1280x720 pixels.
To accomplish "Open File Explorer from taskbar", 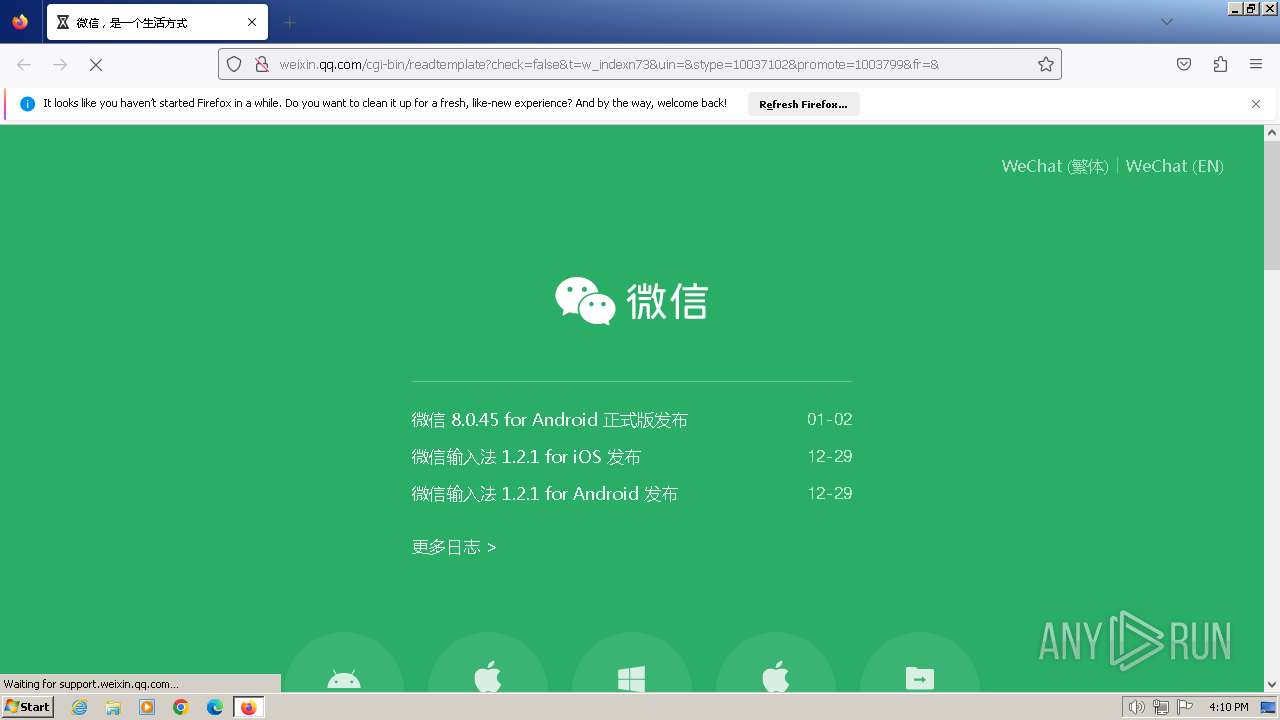I will pyautogui.click(x=113, y=707).
